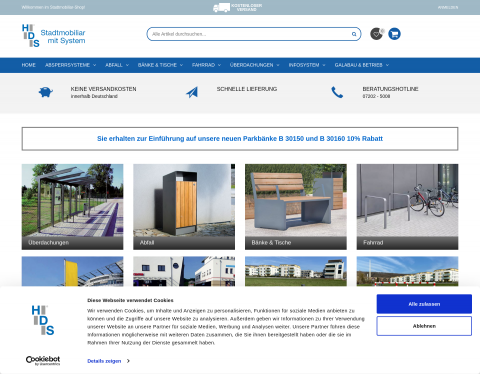Click the HDS logo in cookie banner
The width and height of the screenshot is (480, 374).
pyautogui.click(x=43, y=320)
